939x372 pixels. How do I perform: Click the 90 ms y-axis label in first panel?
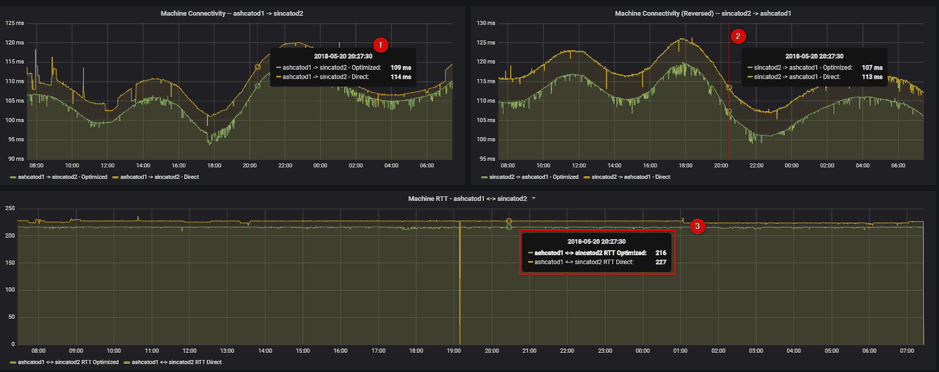point(16,159)
